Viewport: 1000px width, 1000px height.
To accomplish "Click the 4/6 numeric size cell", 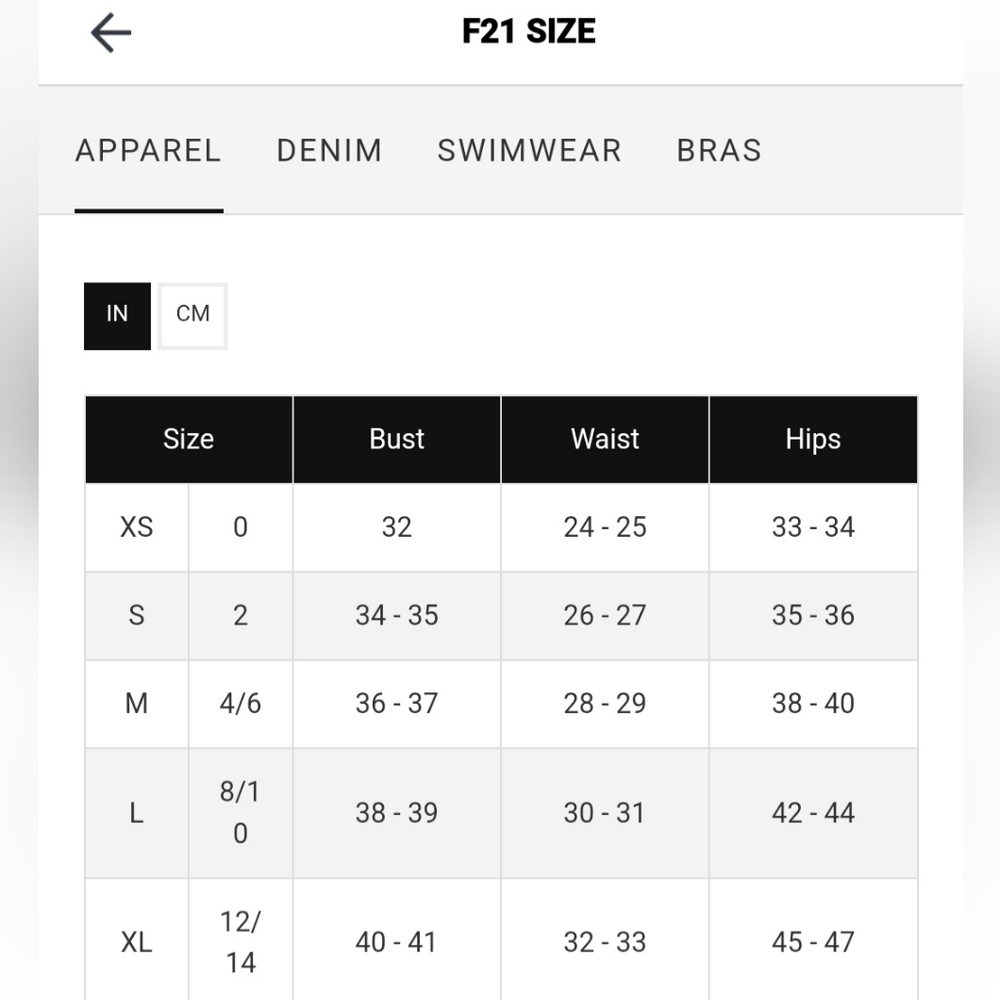I will pyautogui.click(x=240, y=703).
